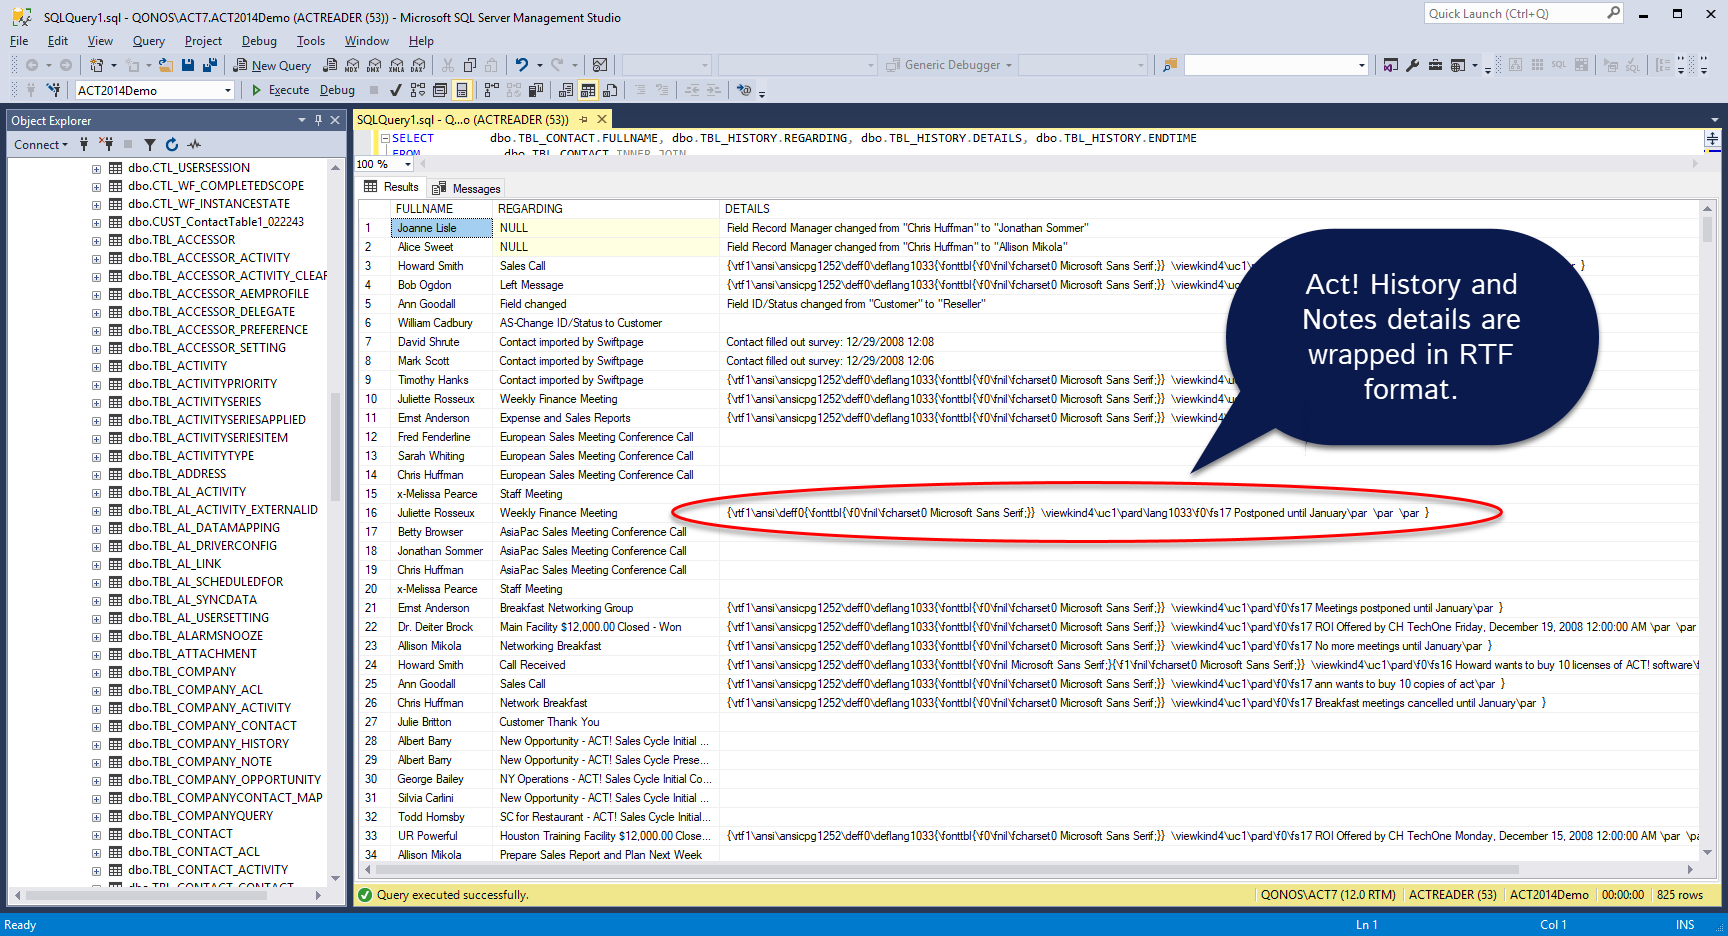1728x936 pixels.
Task: Switch to the Results tab
Action: tap(392, 187)
